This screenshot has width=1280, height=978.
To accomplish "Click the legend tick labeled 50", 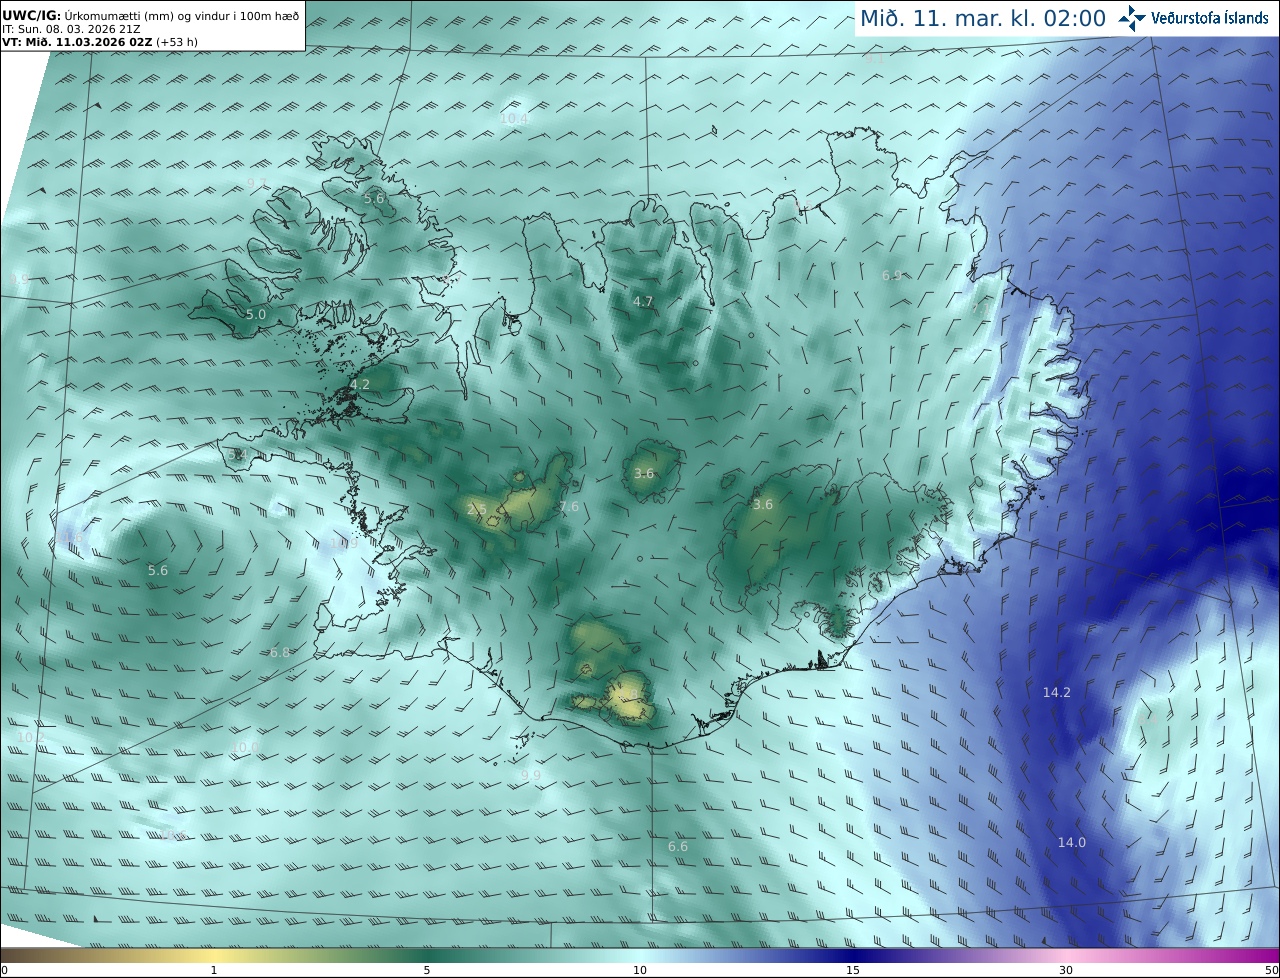I will pos(1272,971).
